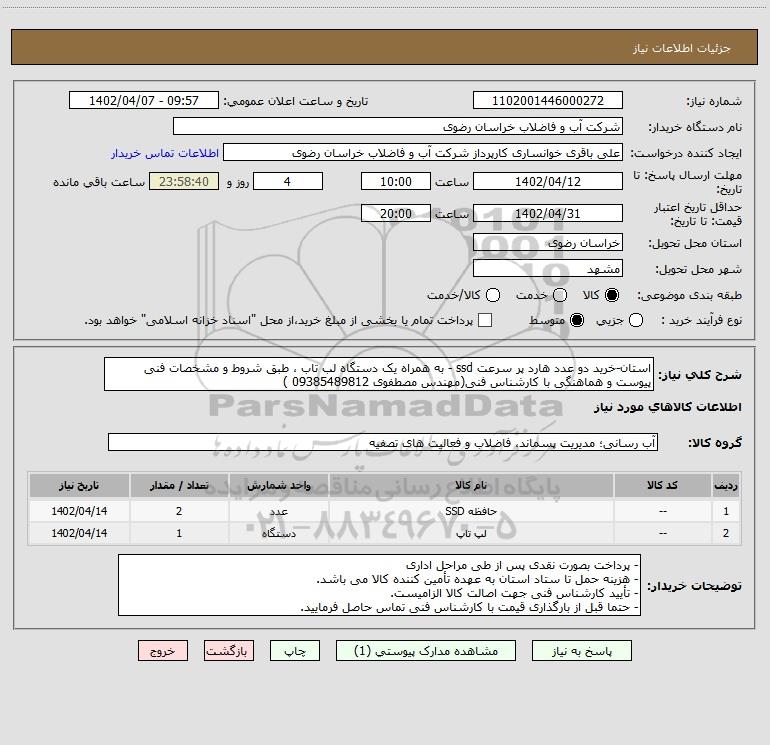The height and width of the screenshot is (745, 770).
Task: Click the goods group field آب رسانی
Action: (383, 442)
